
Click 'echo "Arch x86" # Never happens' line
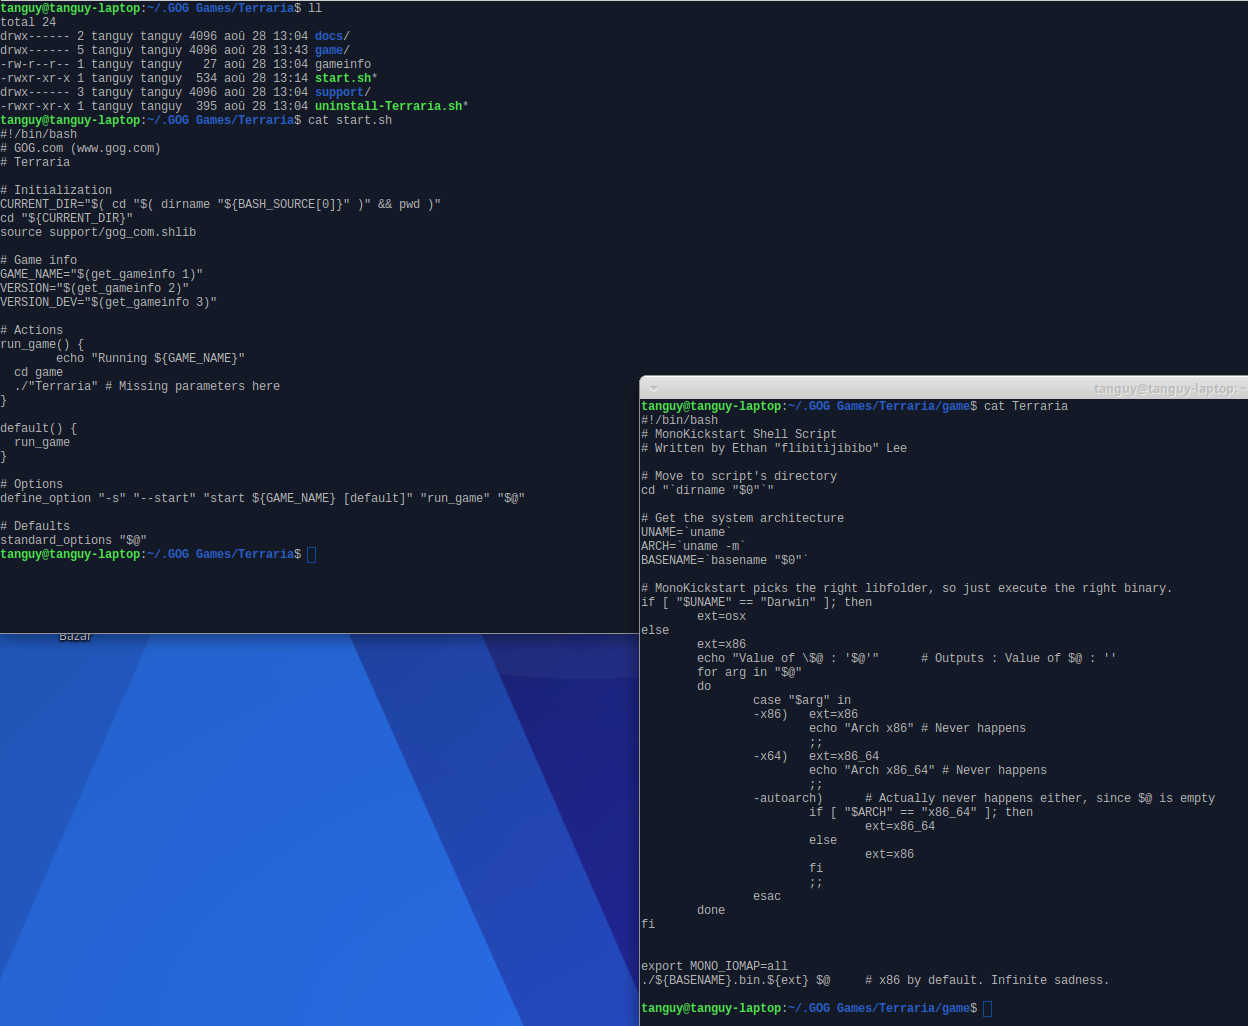click(917, 728)
